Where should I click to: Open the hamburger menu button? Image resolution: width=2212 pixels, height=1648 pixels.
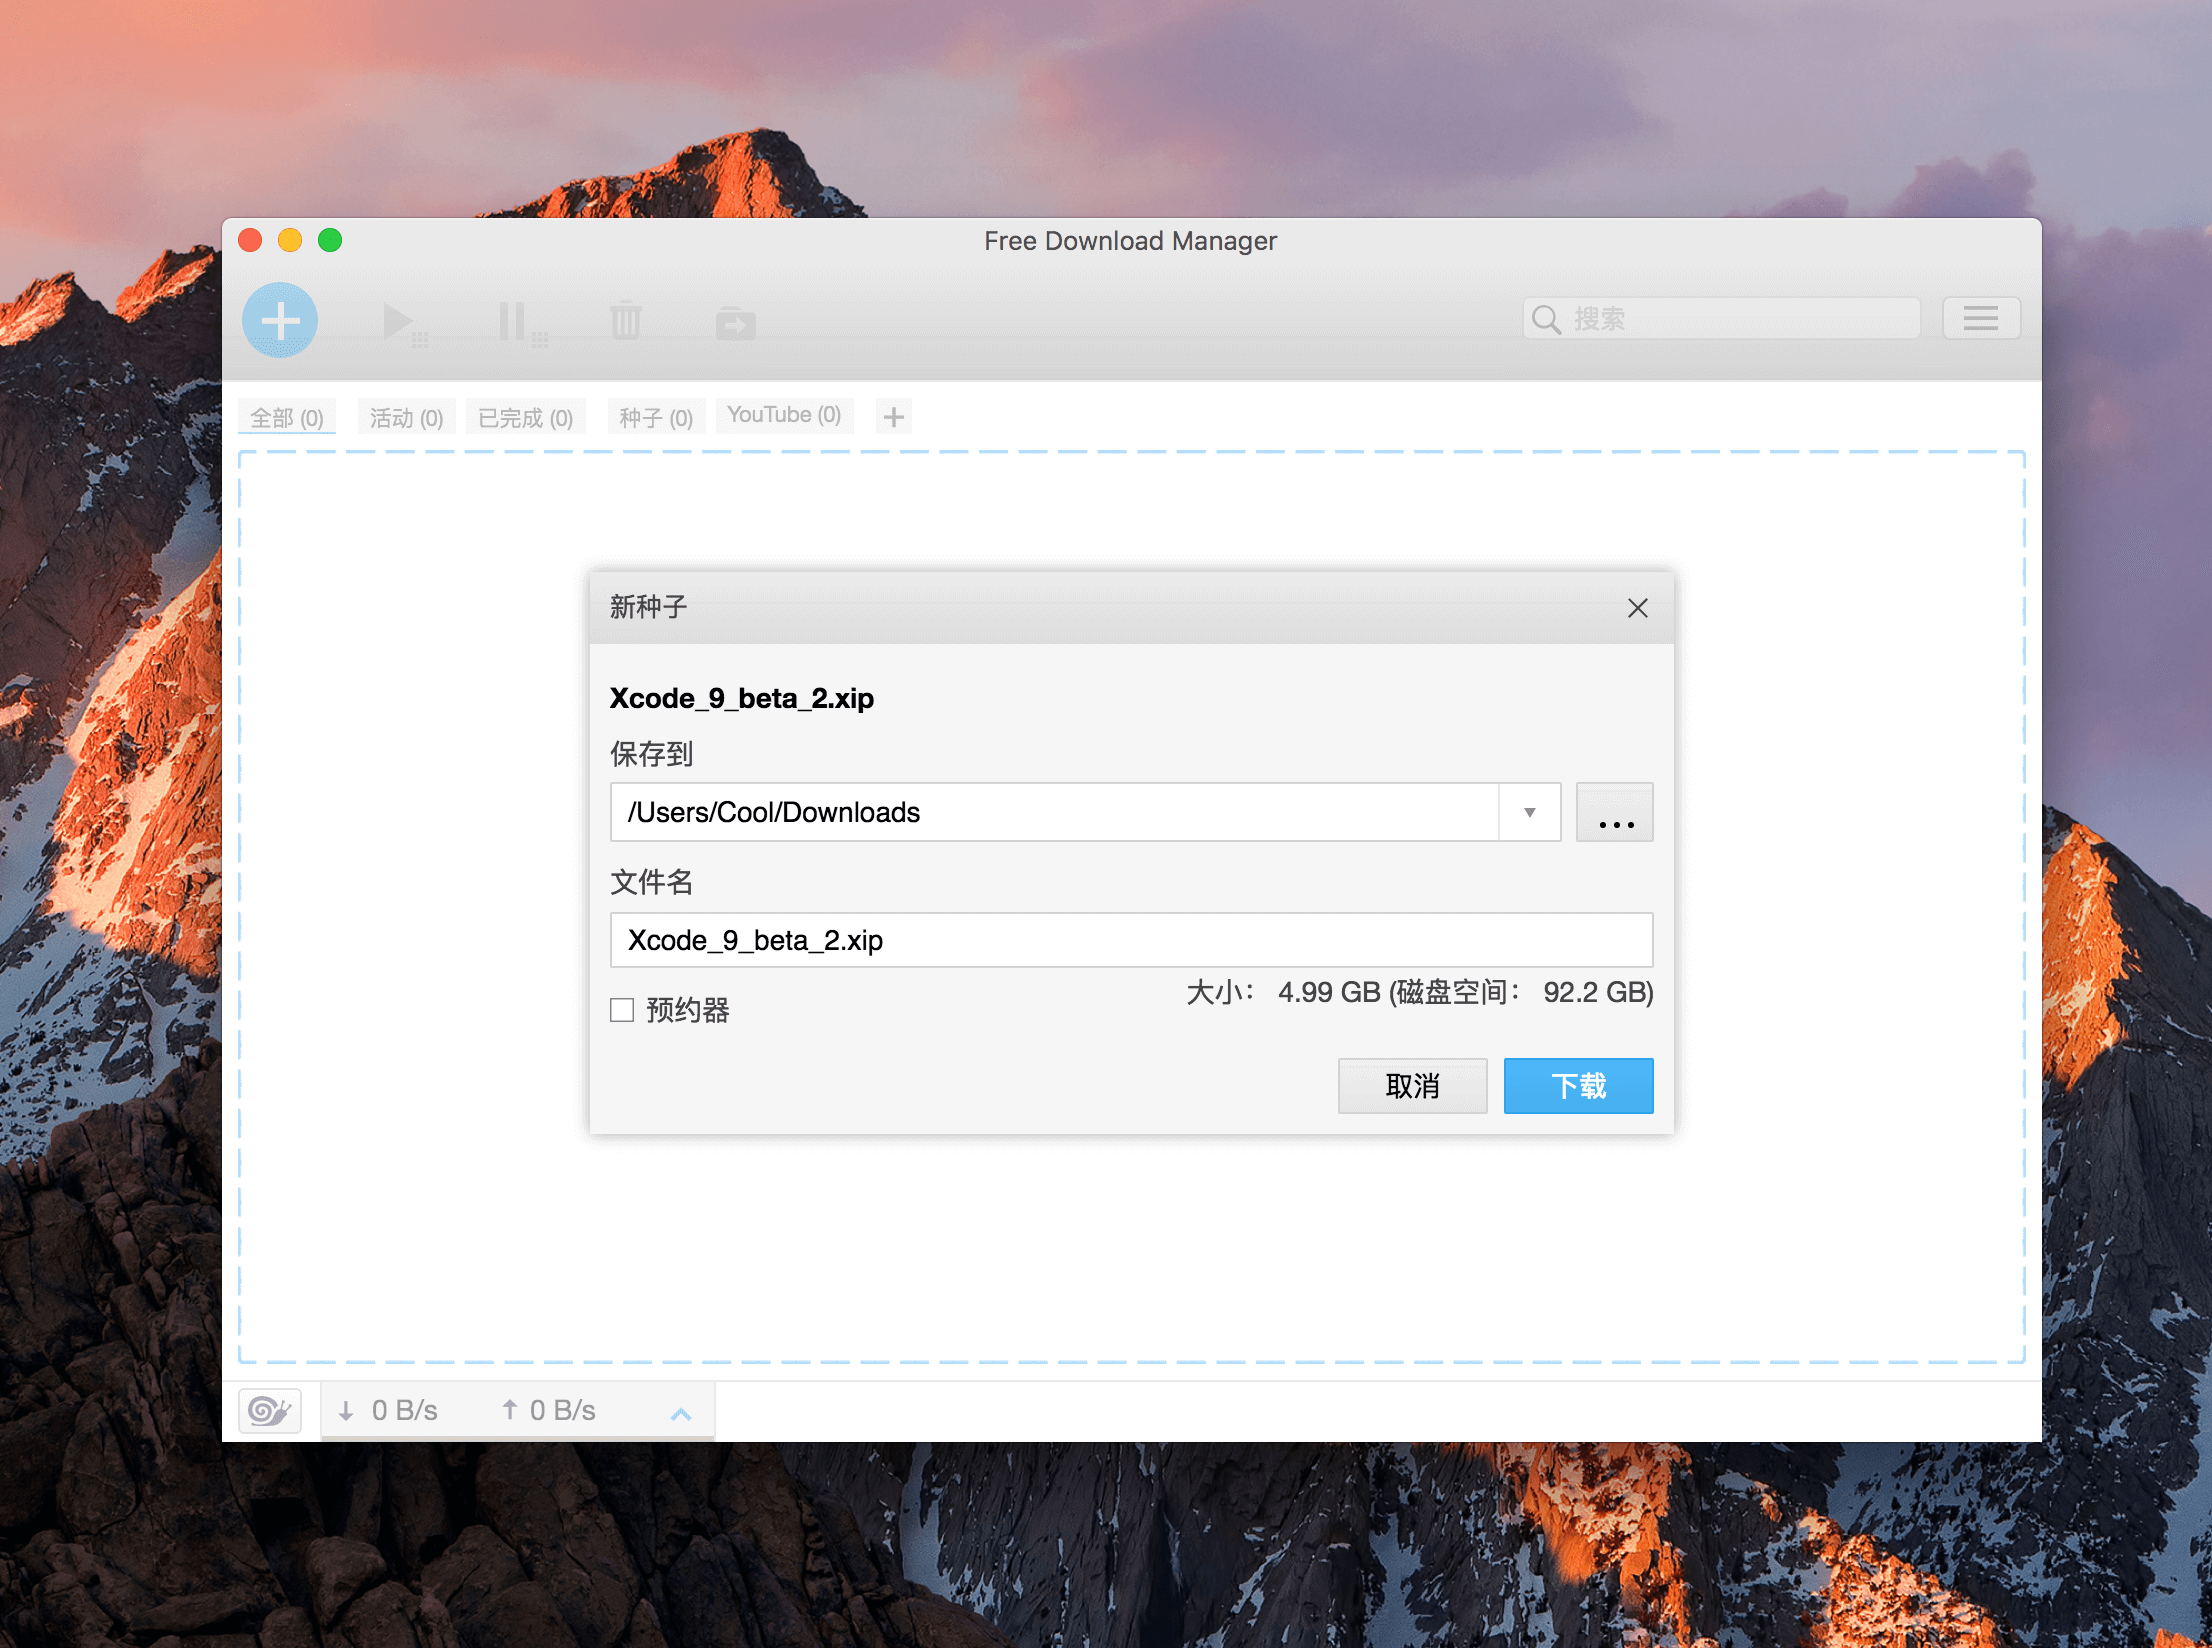(1980, 319)
